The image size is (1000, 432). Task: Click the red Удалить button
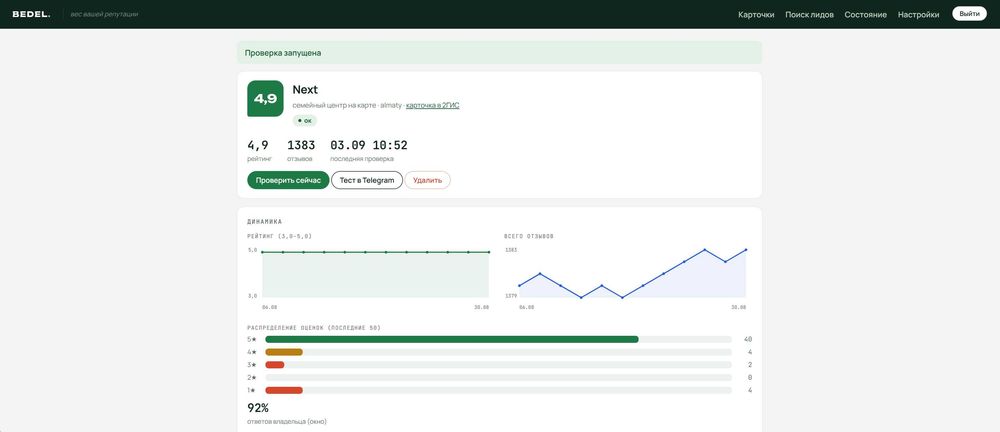[x=427, y=180]
